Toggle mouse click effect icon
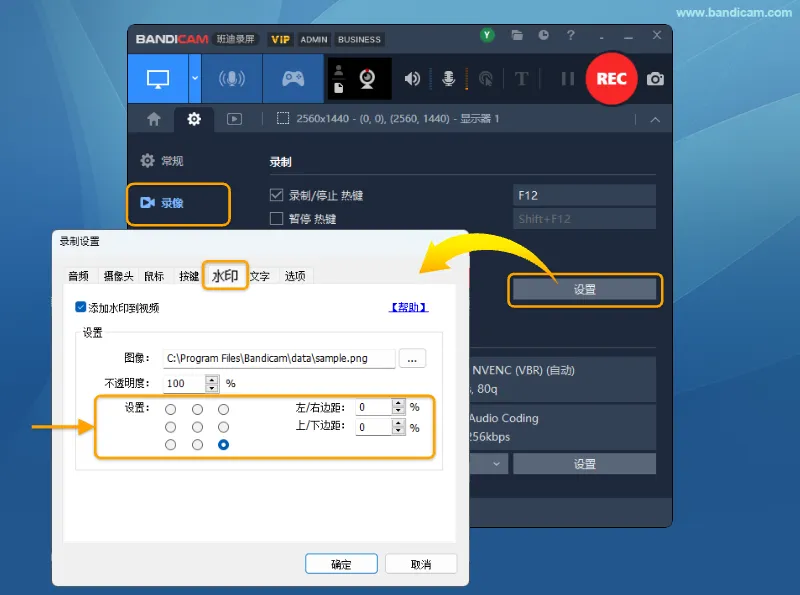 tap(486, 79)
